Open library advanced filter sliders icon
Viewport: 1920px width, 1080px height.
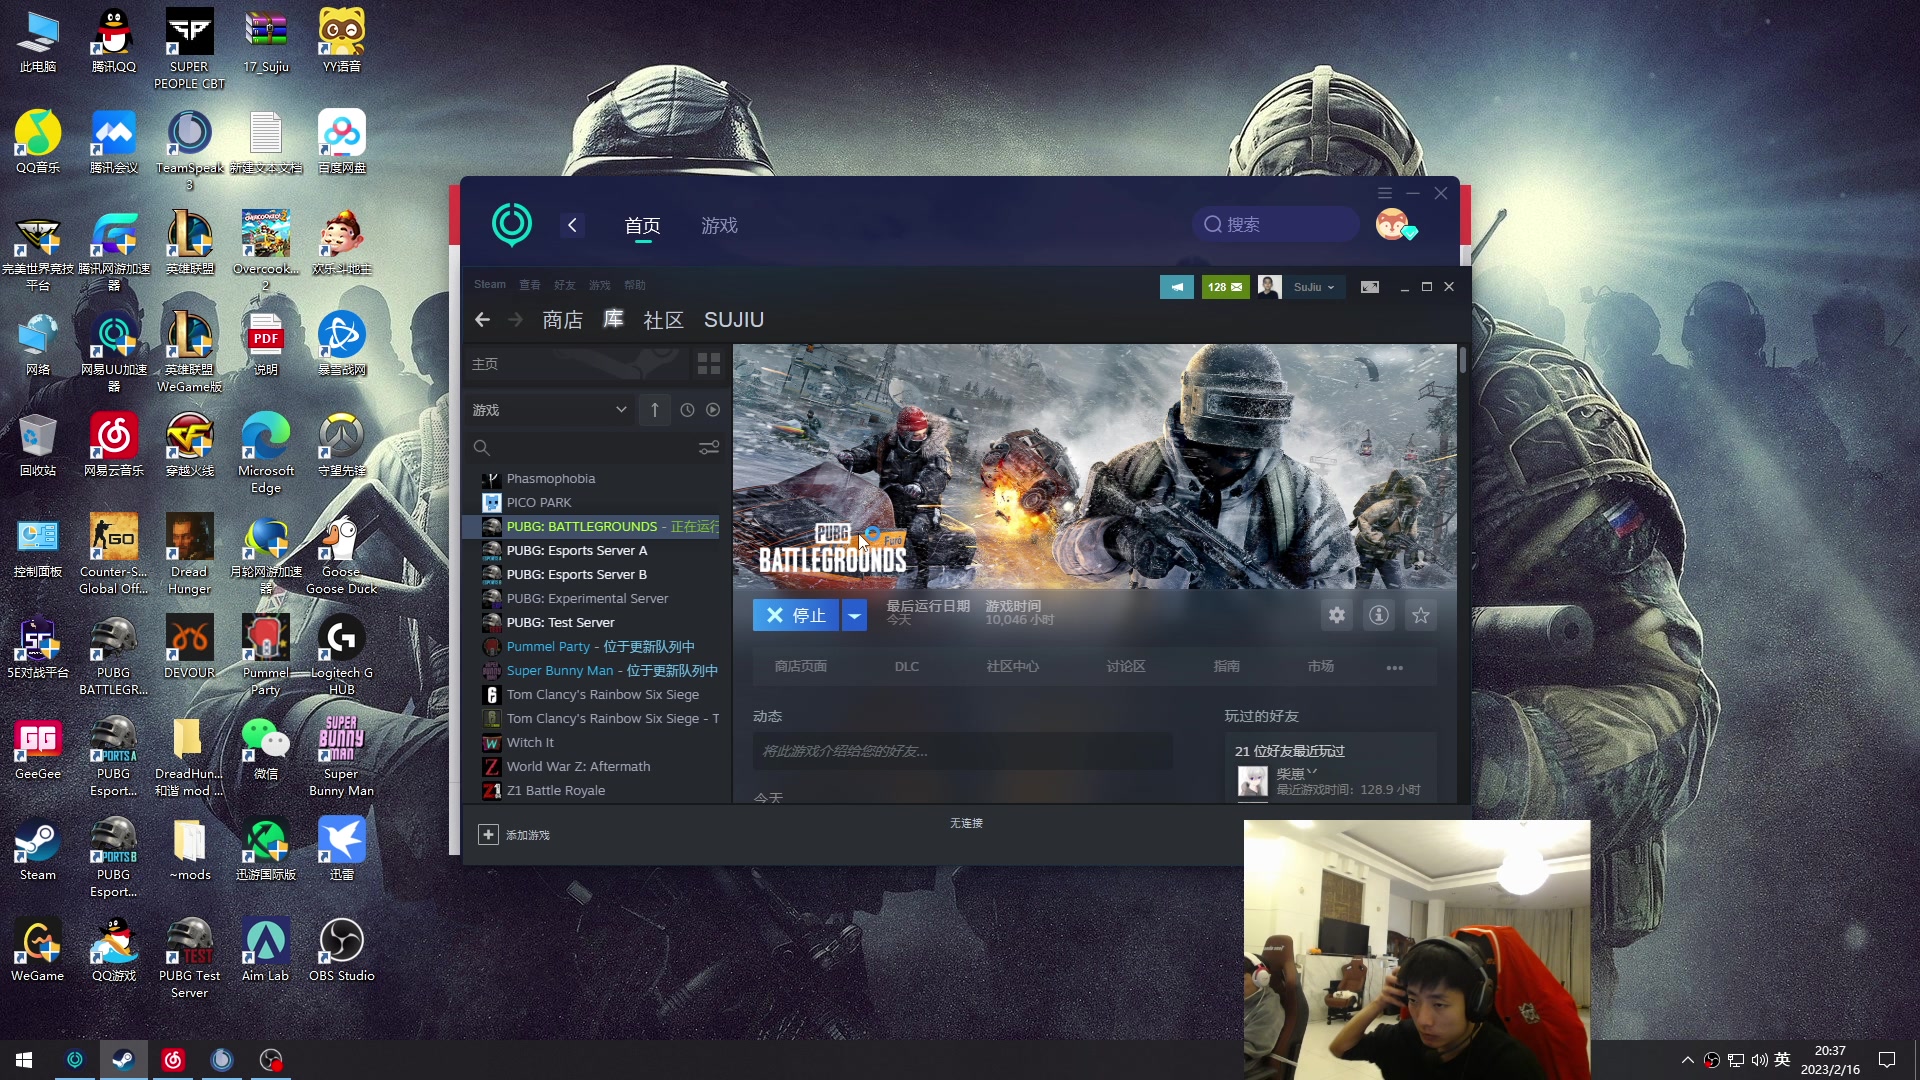(x=709, y=448)
